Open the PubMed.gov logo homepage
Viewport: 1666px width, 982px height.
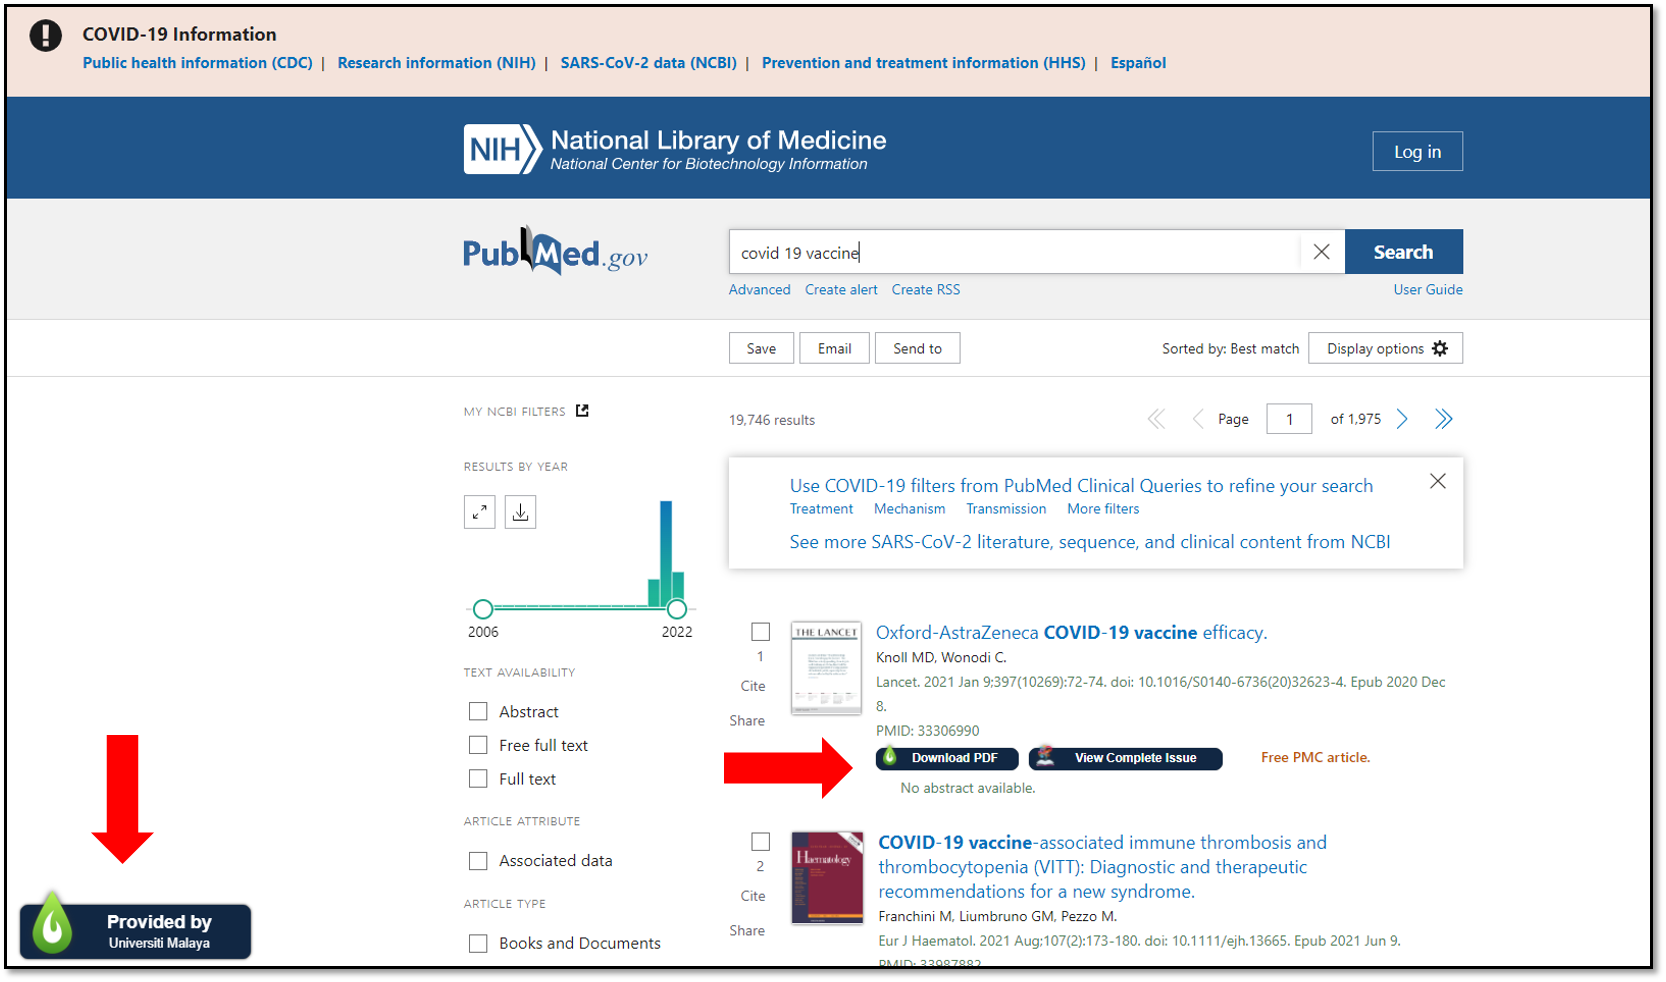[x=555, y=252]
